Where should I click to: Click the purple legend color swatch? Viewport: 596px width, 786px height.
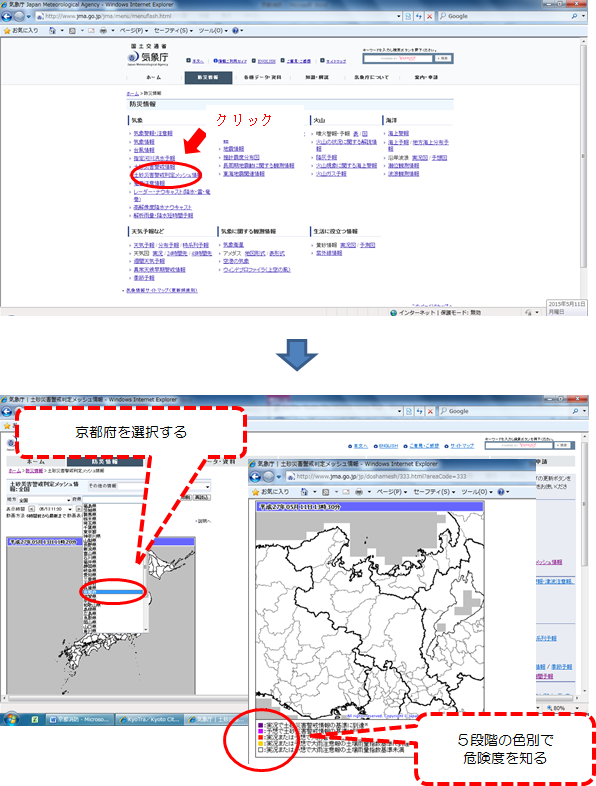pos(261,725)
